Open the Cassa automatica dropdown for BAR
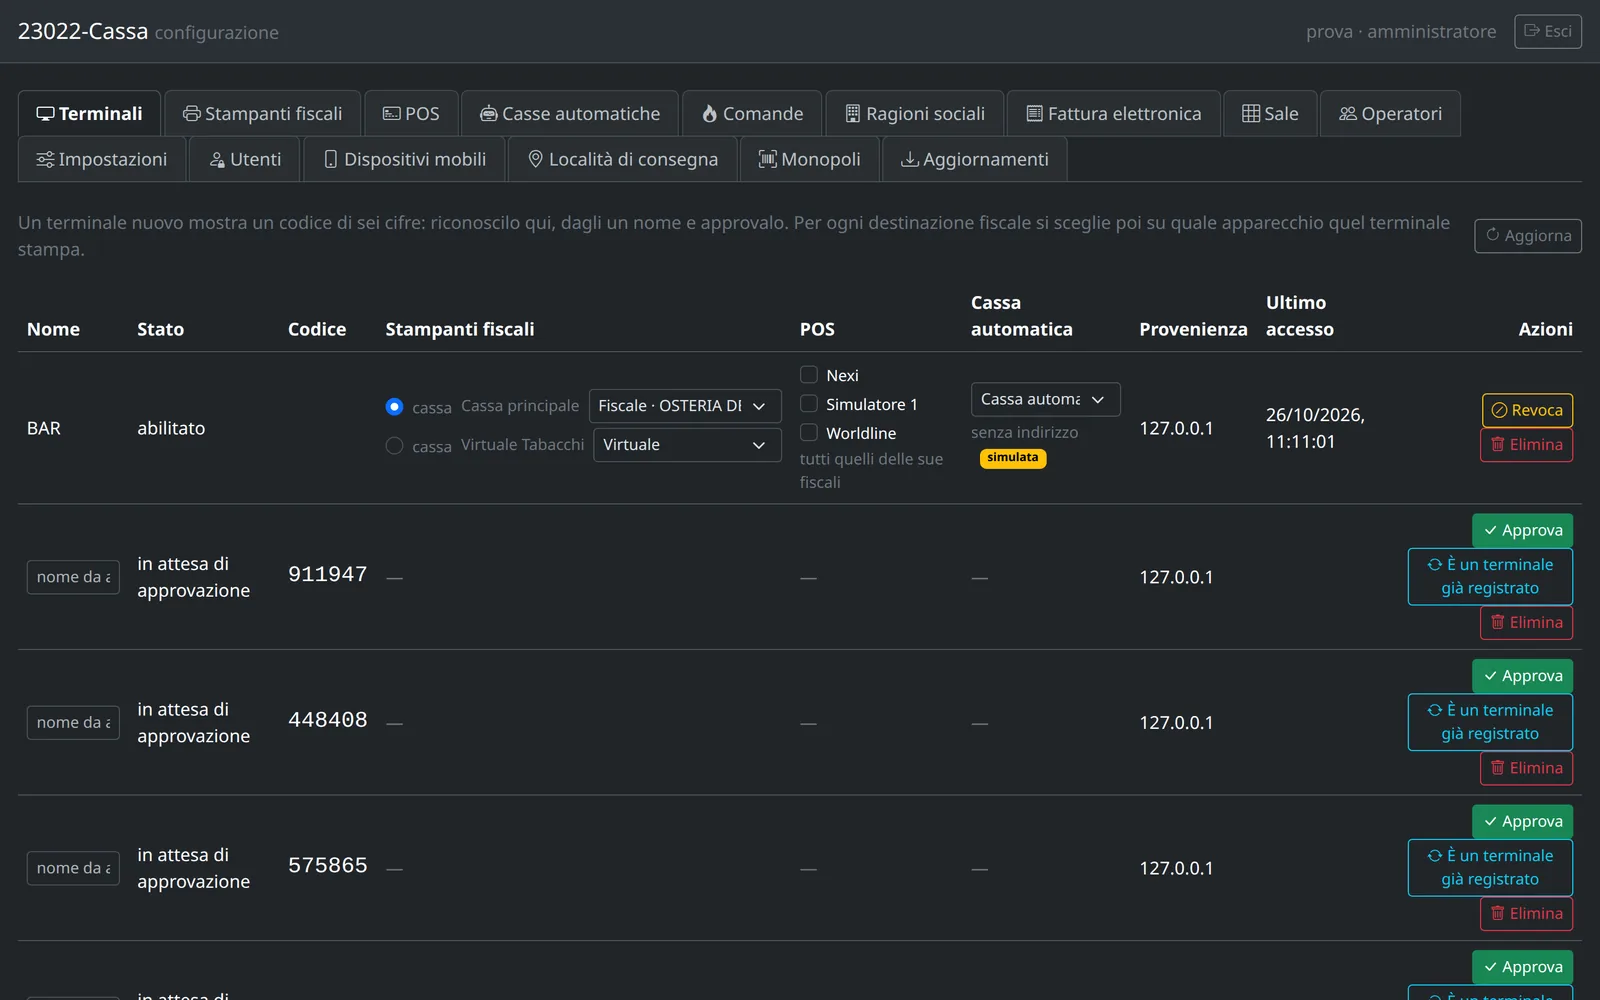The height and width of the screenshot is (1000, 1600). (1045, 399)
